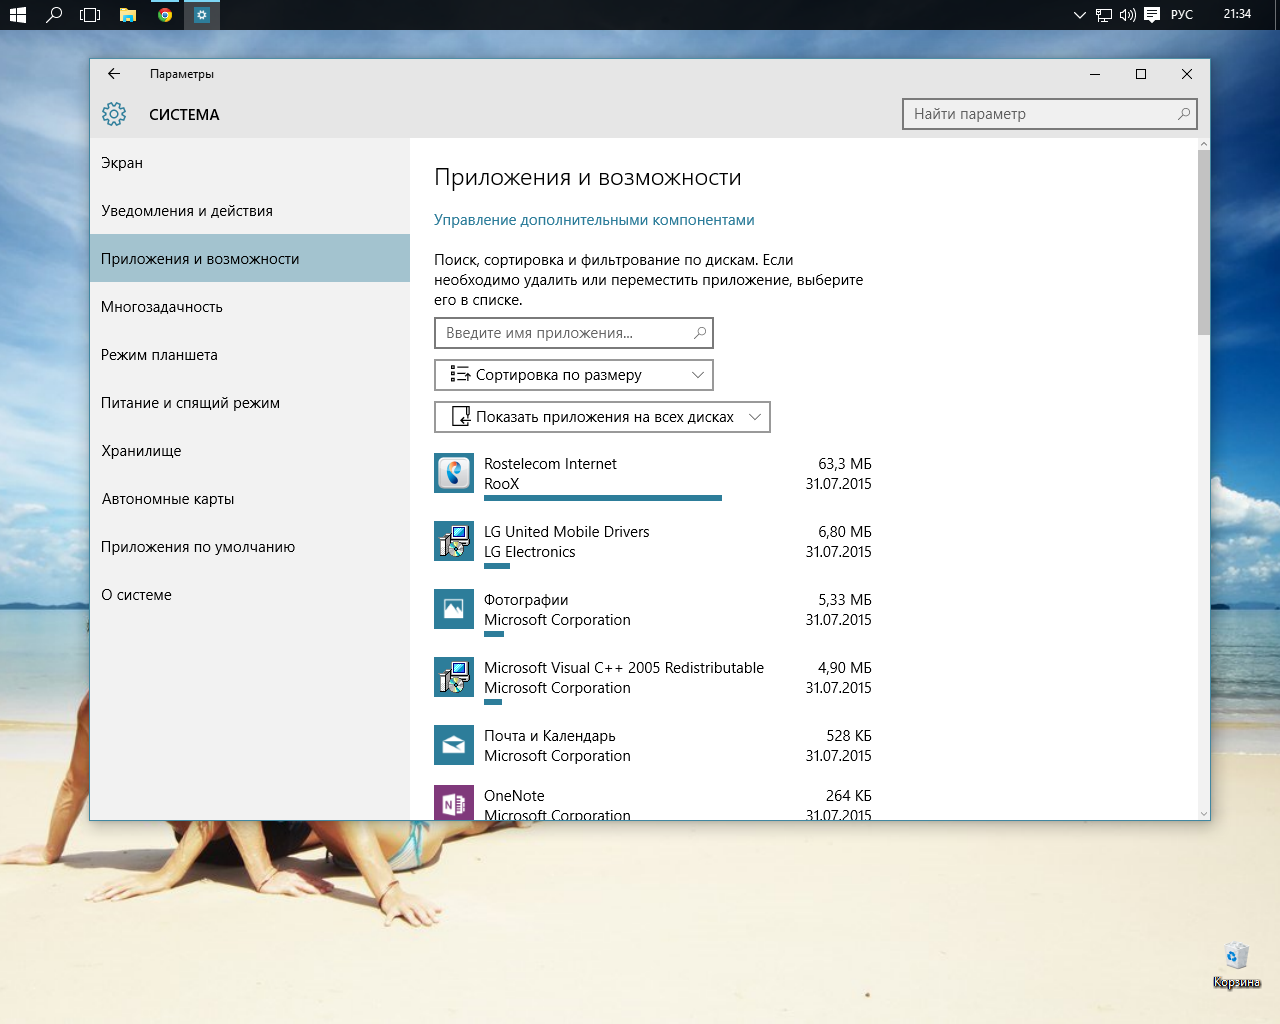Click the back arrow in Параметры window
Image resolution: width=1280 pixels, height=1024 pixels.
(x=114, y=74)
